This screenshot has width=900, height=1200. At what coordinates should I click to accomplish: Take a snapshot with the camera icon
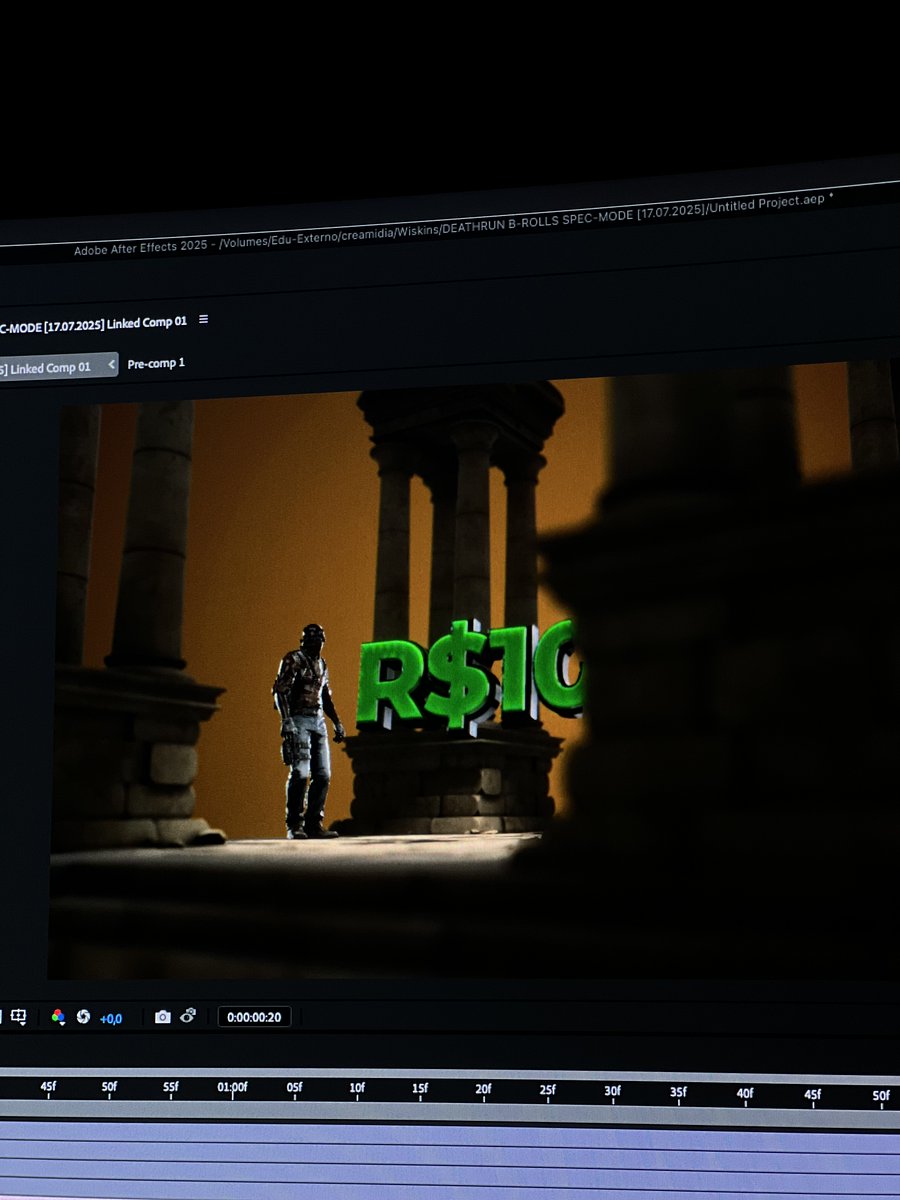(x=162, y=1017)
